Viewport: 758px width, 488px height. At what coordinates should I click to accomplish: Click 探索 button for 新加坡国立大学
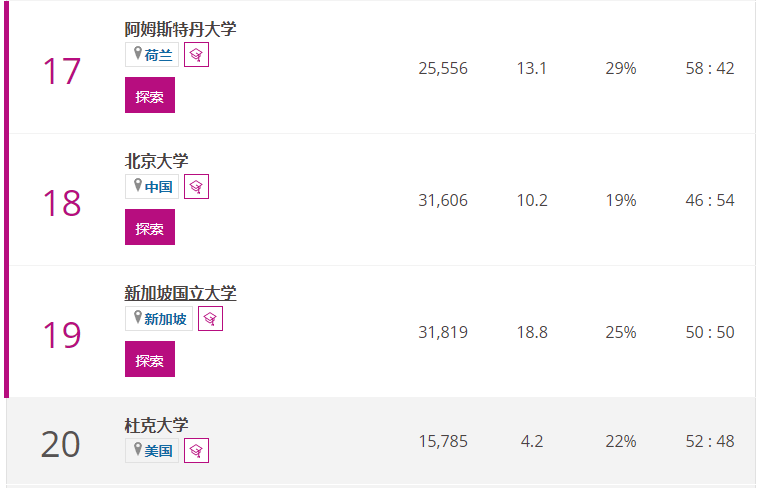pos(150,359)
